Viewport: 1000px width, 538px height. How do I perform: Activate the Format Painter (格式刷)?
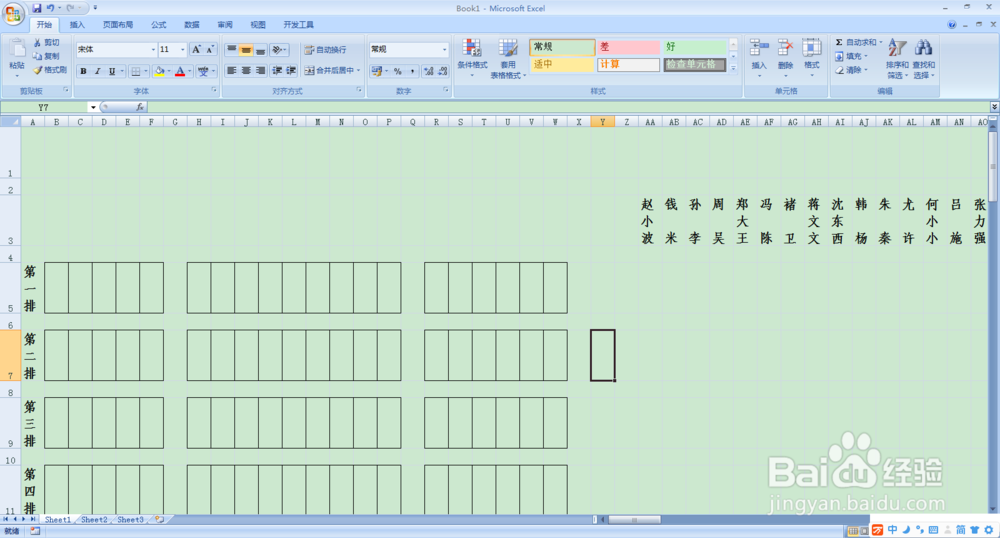(x=50, y=70)
